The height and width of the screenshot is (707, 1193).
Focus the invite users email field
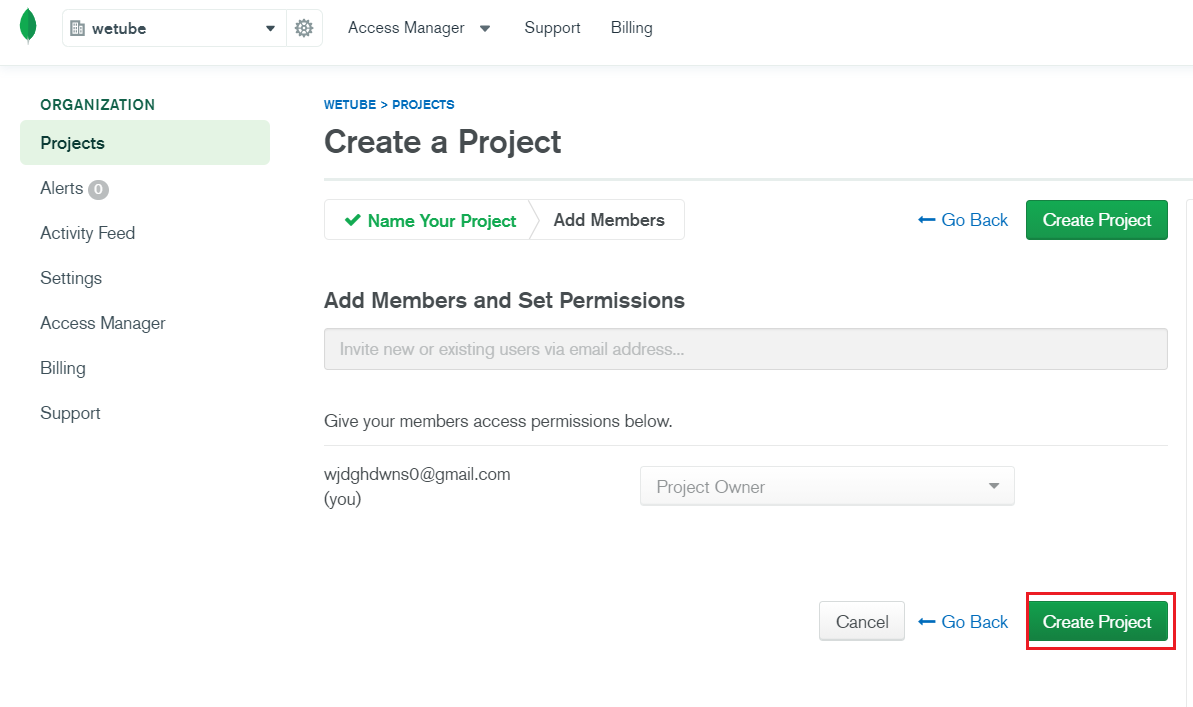(745, 350)
